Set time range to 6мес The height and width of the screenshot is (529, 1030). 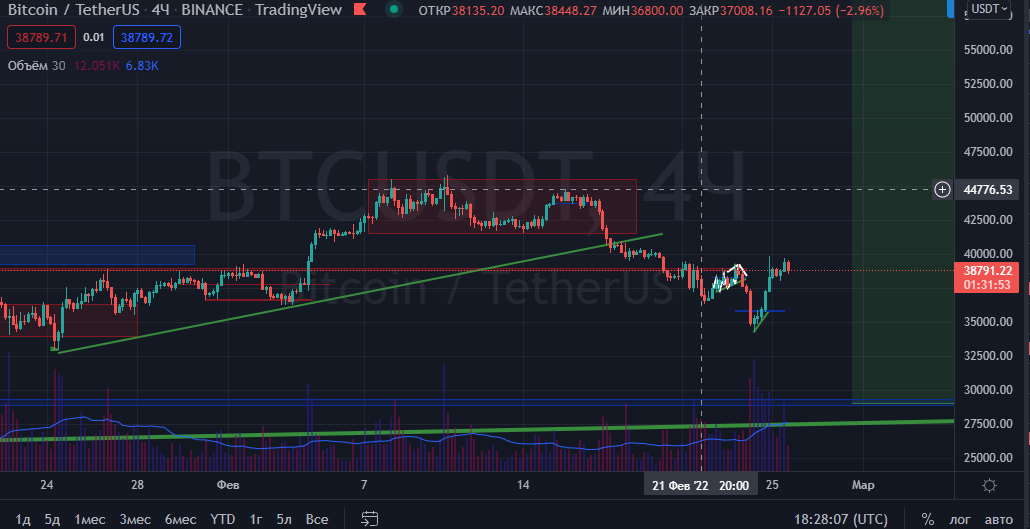[x=181, y=519]
